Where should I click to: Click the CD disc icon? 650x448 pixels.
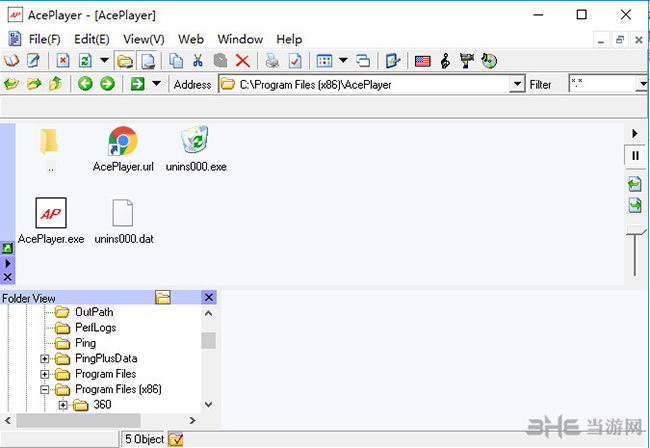[x=489, y=61]
